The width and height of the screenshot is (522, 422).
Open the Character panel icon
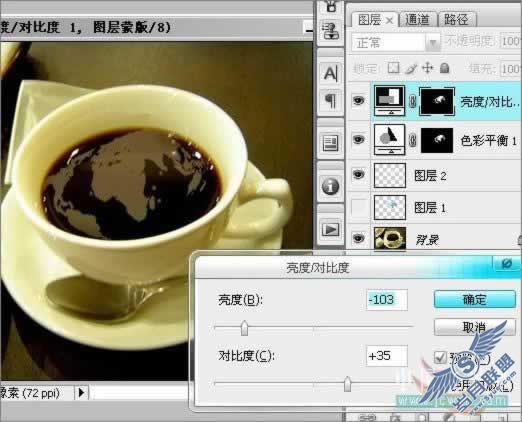coord(330,73)
